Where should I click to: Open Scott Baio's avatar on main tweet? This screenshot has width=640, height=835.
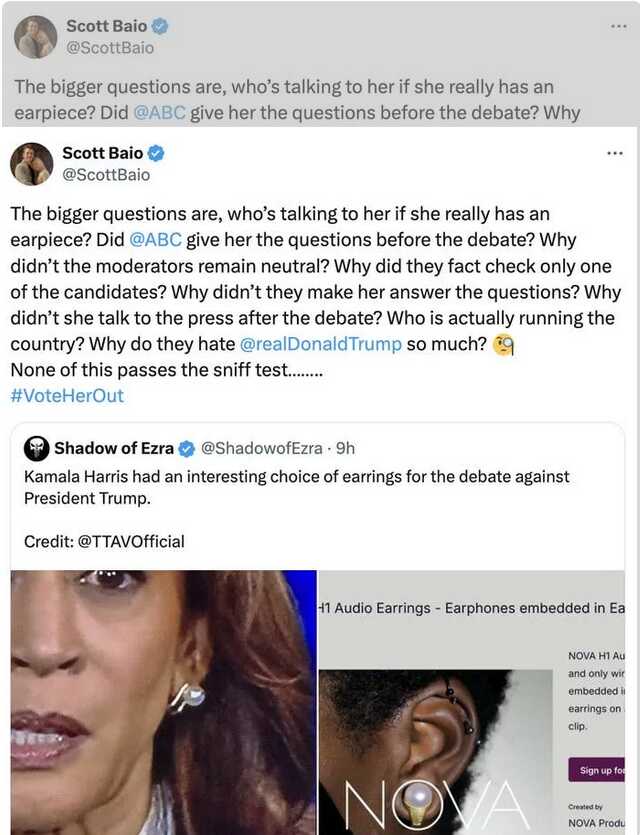click(32, 163)
